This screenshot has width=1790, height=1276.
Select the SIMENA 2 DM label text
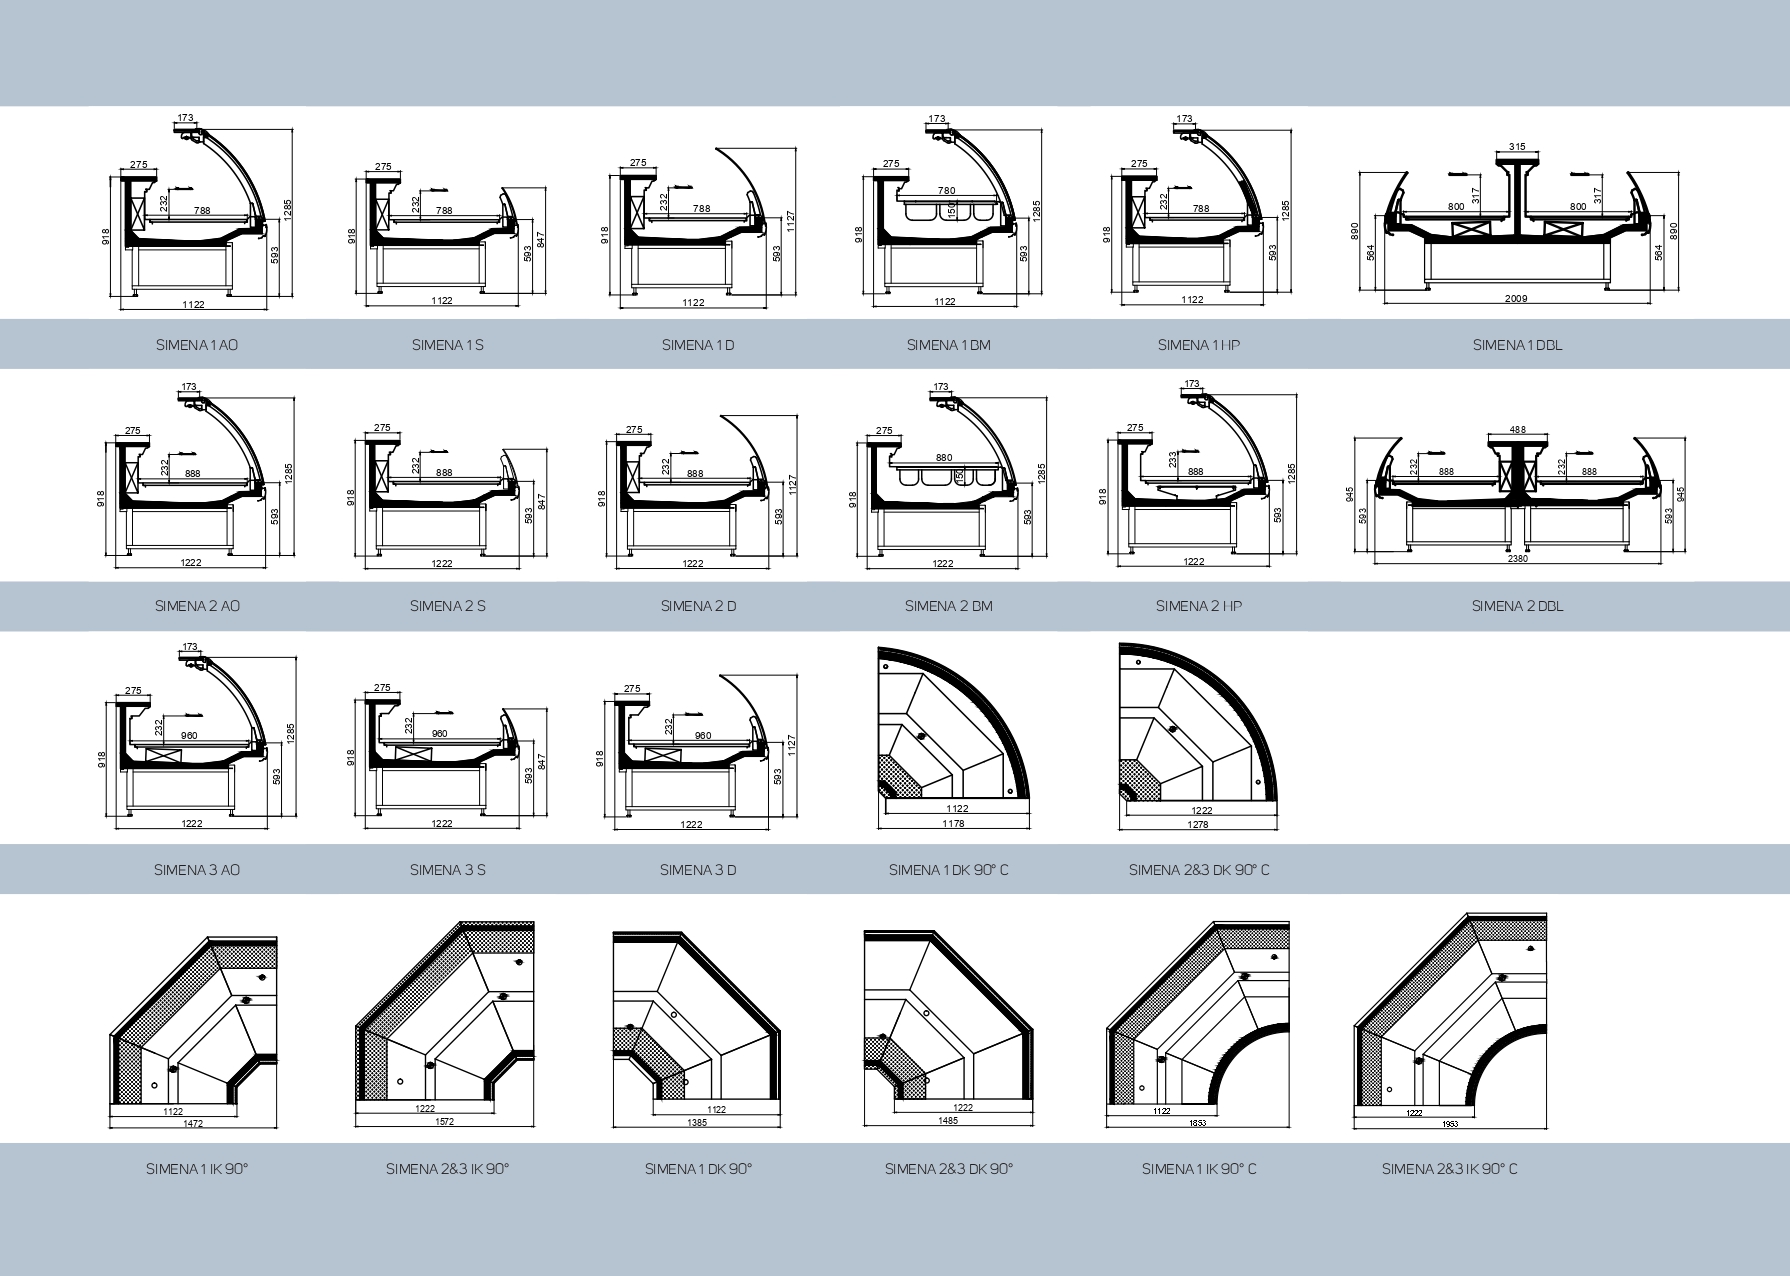pos(948,606)
